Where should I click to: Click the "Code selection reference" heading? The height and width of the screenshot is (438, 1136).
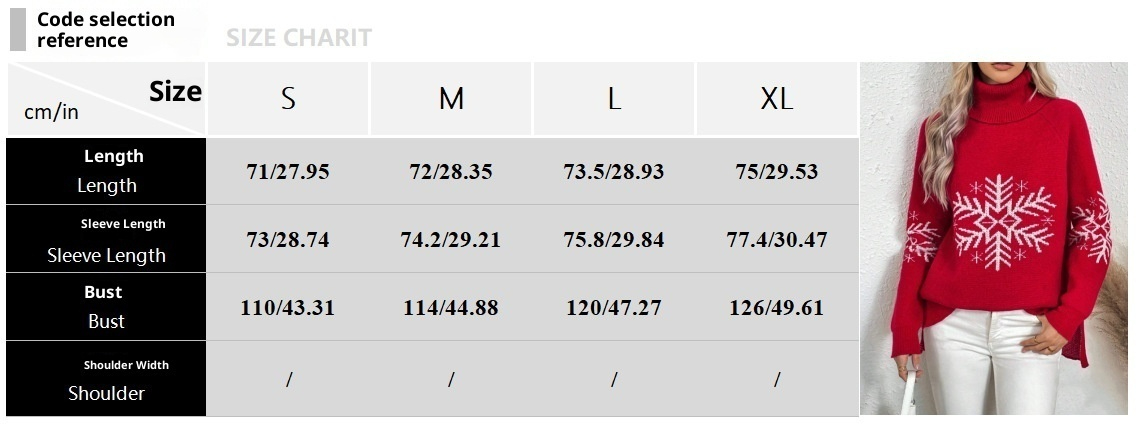click(105, 30)
